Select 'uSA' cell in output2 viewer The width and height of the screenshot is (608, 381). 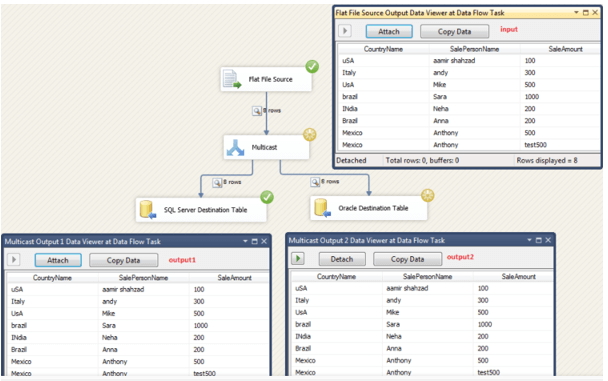(337, 288)
